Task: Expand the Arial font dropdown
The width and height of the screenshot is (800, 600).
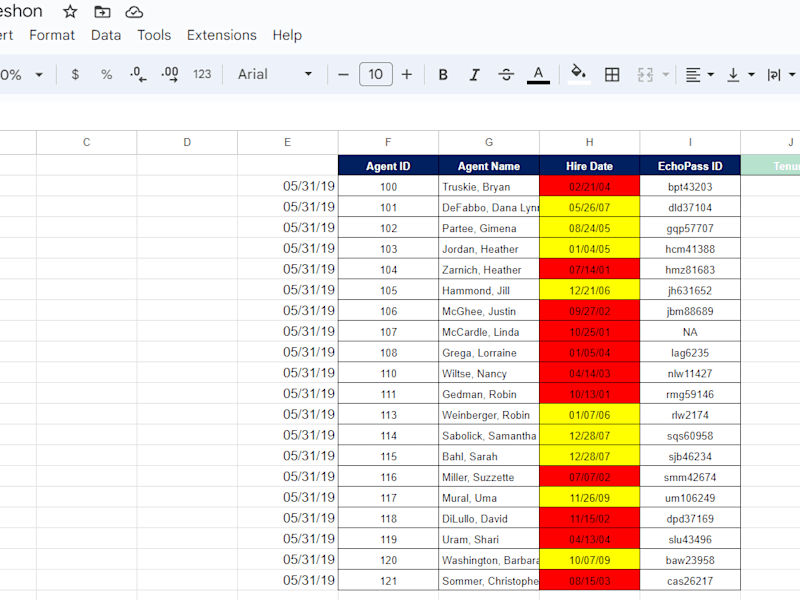Action: coord(274,74)
